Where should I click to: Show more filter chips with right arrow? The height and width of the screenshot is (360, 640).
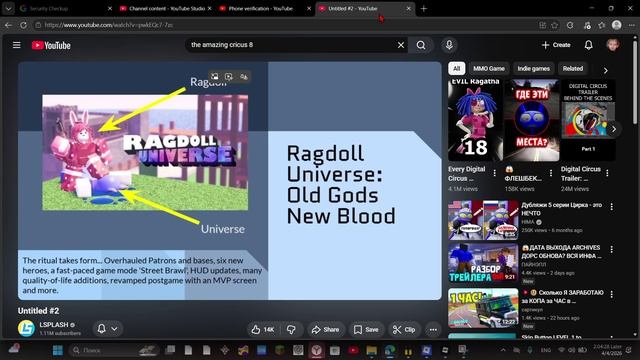[x=606, y=71]
